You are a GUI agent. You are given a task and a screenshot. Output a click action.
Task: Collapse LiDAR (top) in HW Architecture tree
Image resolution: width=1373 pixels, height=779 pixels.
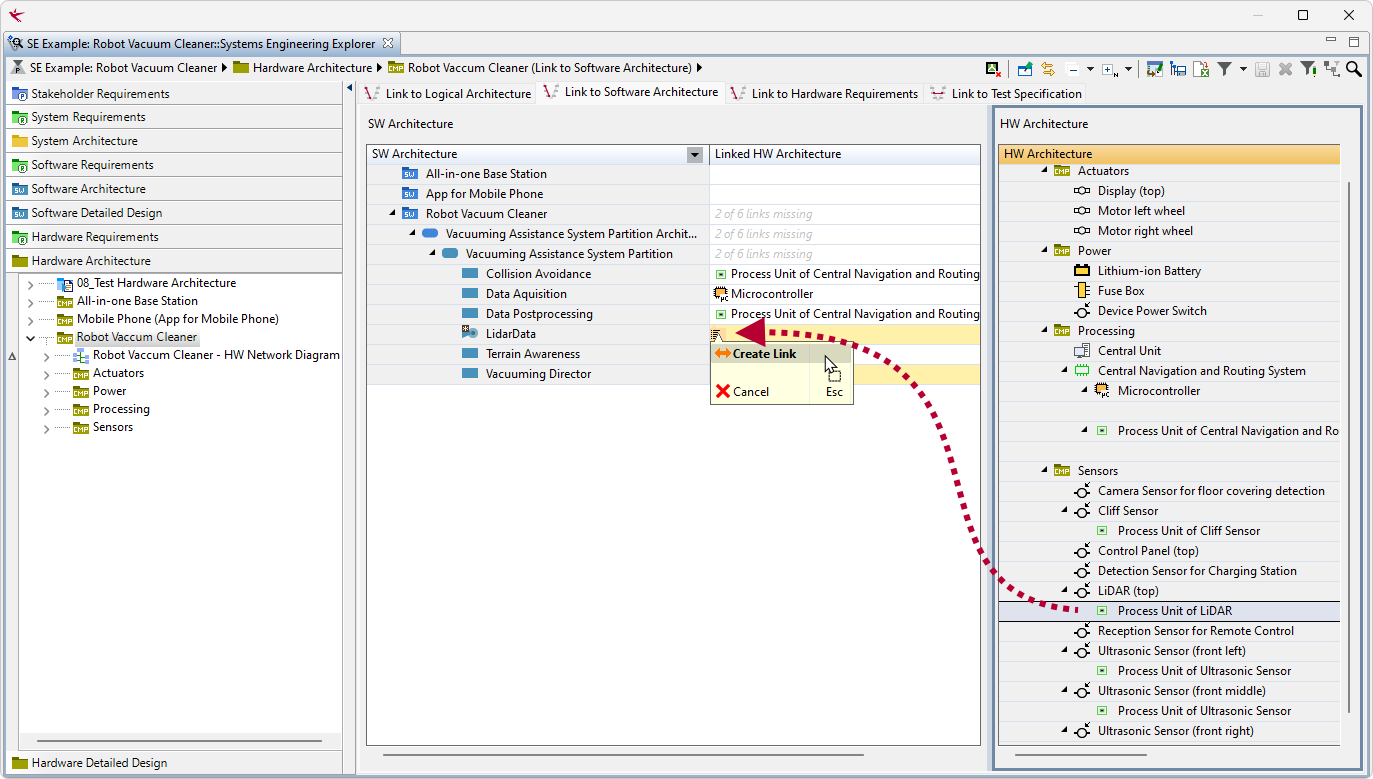click(x=1065, y=591)
